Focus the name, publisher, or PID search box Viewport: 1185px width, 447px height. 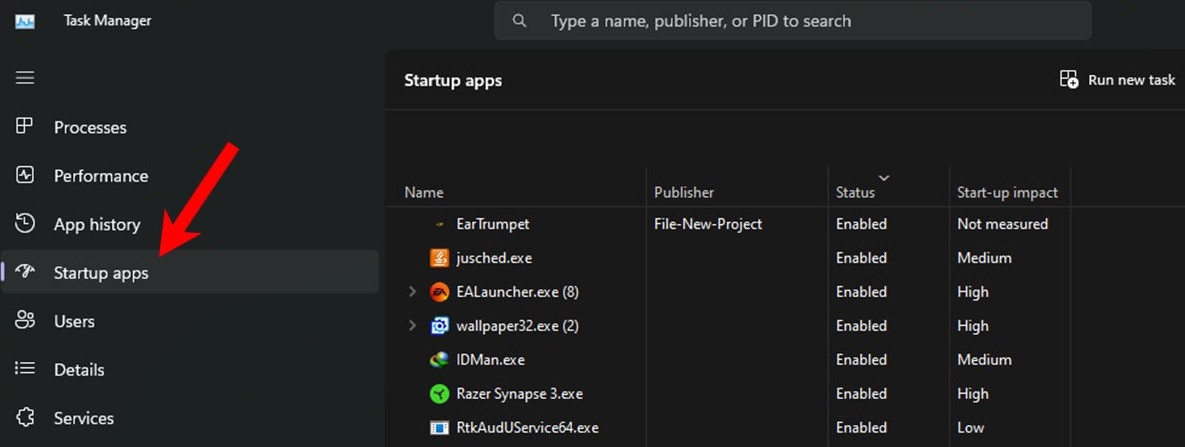coord(793,20)
